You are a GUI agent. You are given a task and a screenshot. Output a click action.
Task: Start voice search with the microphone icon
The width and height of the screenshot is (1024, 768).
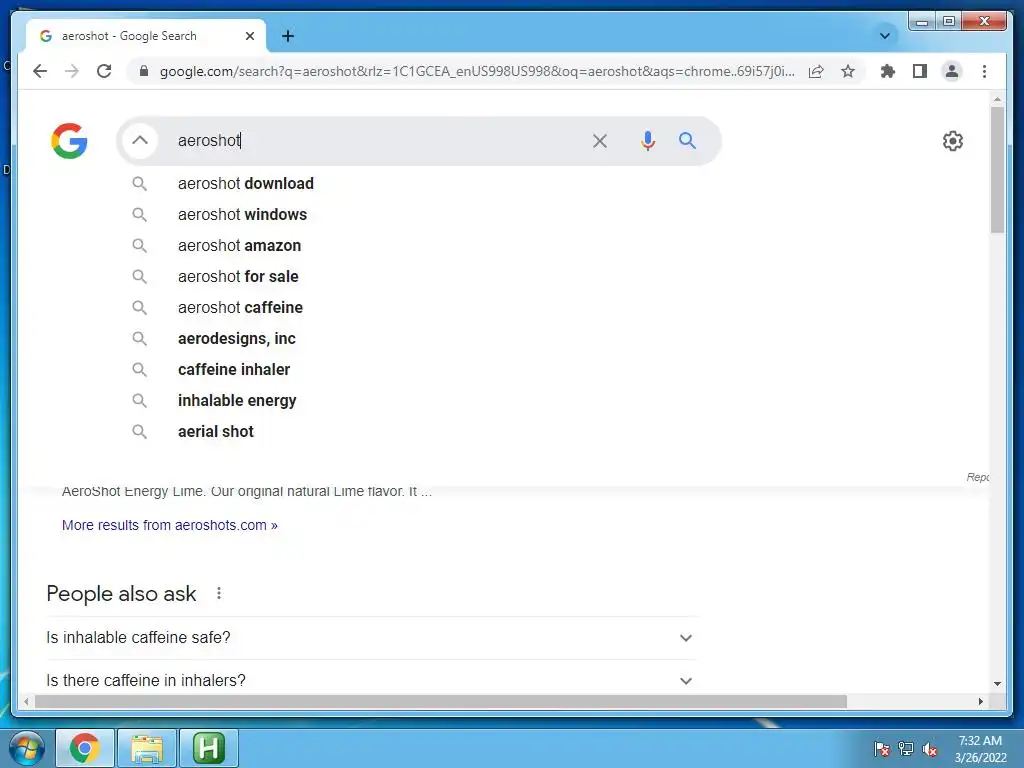[647, 140]
